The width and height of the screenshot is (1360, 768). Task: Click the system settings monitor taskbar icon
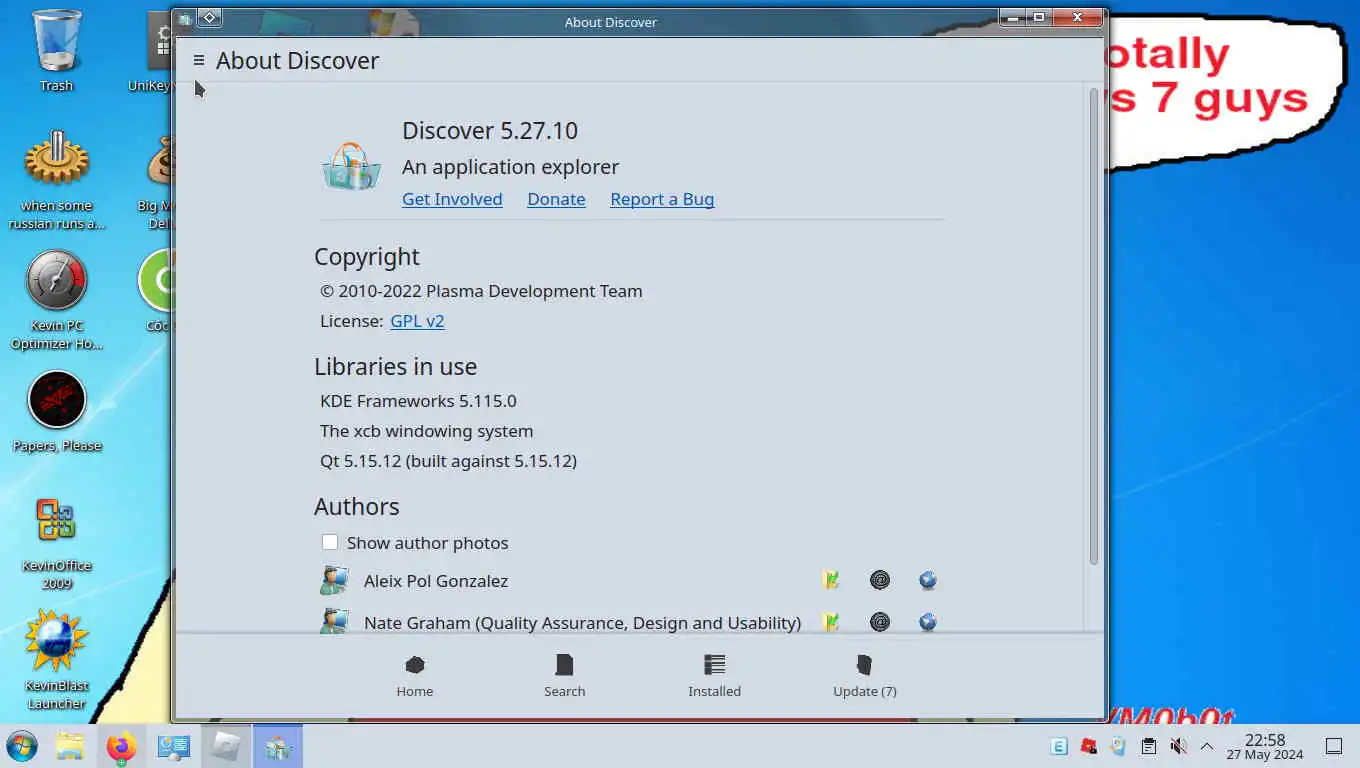click(x=174, y=746)
